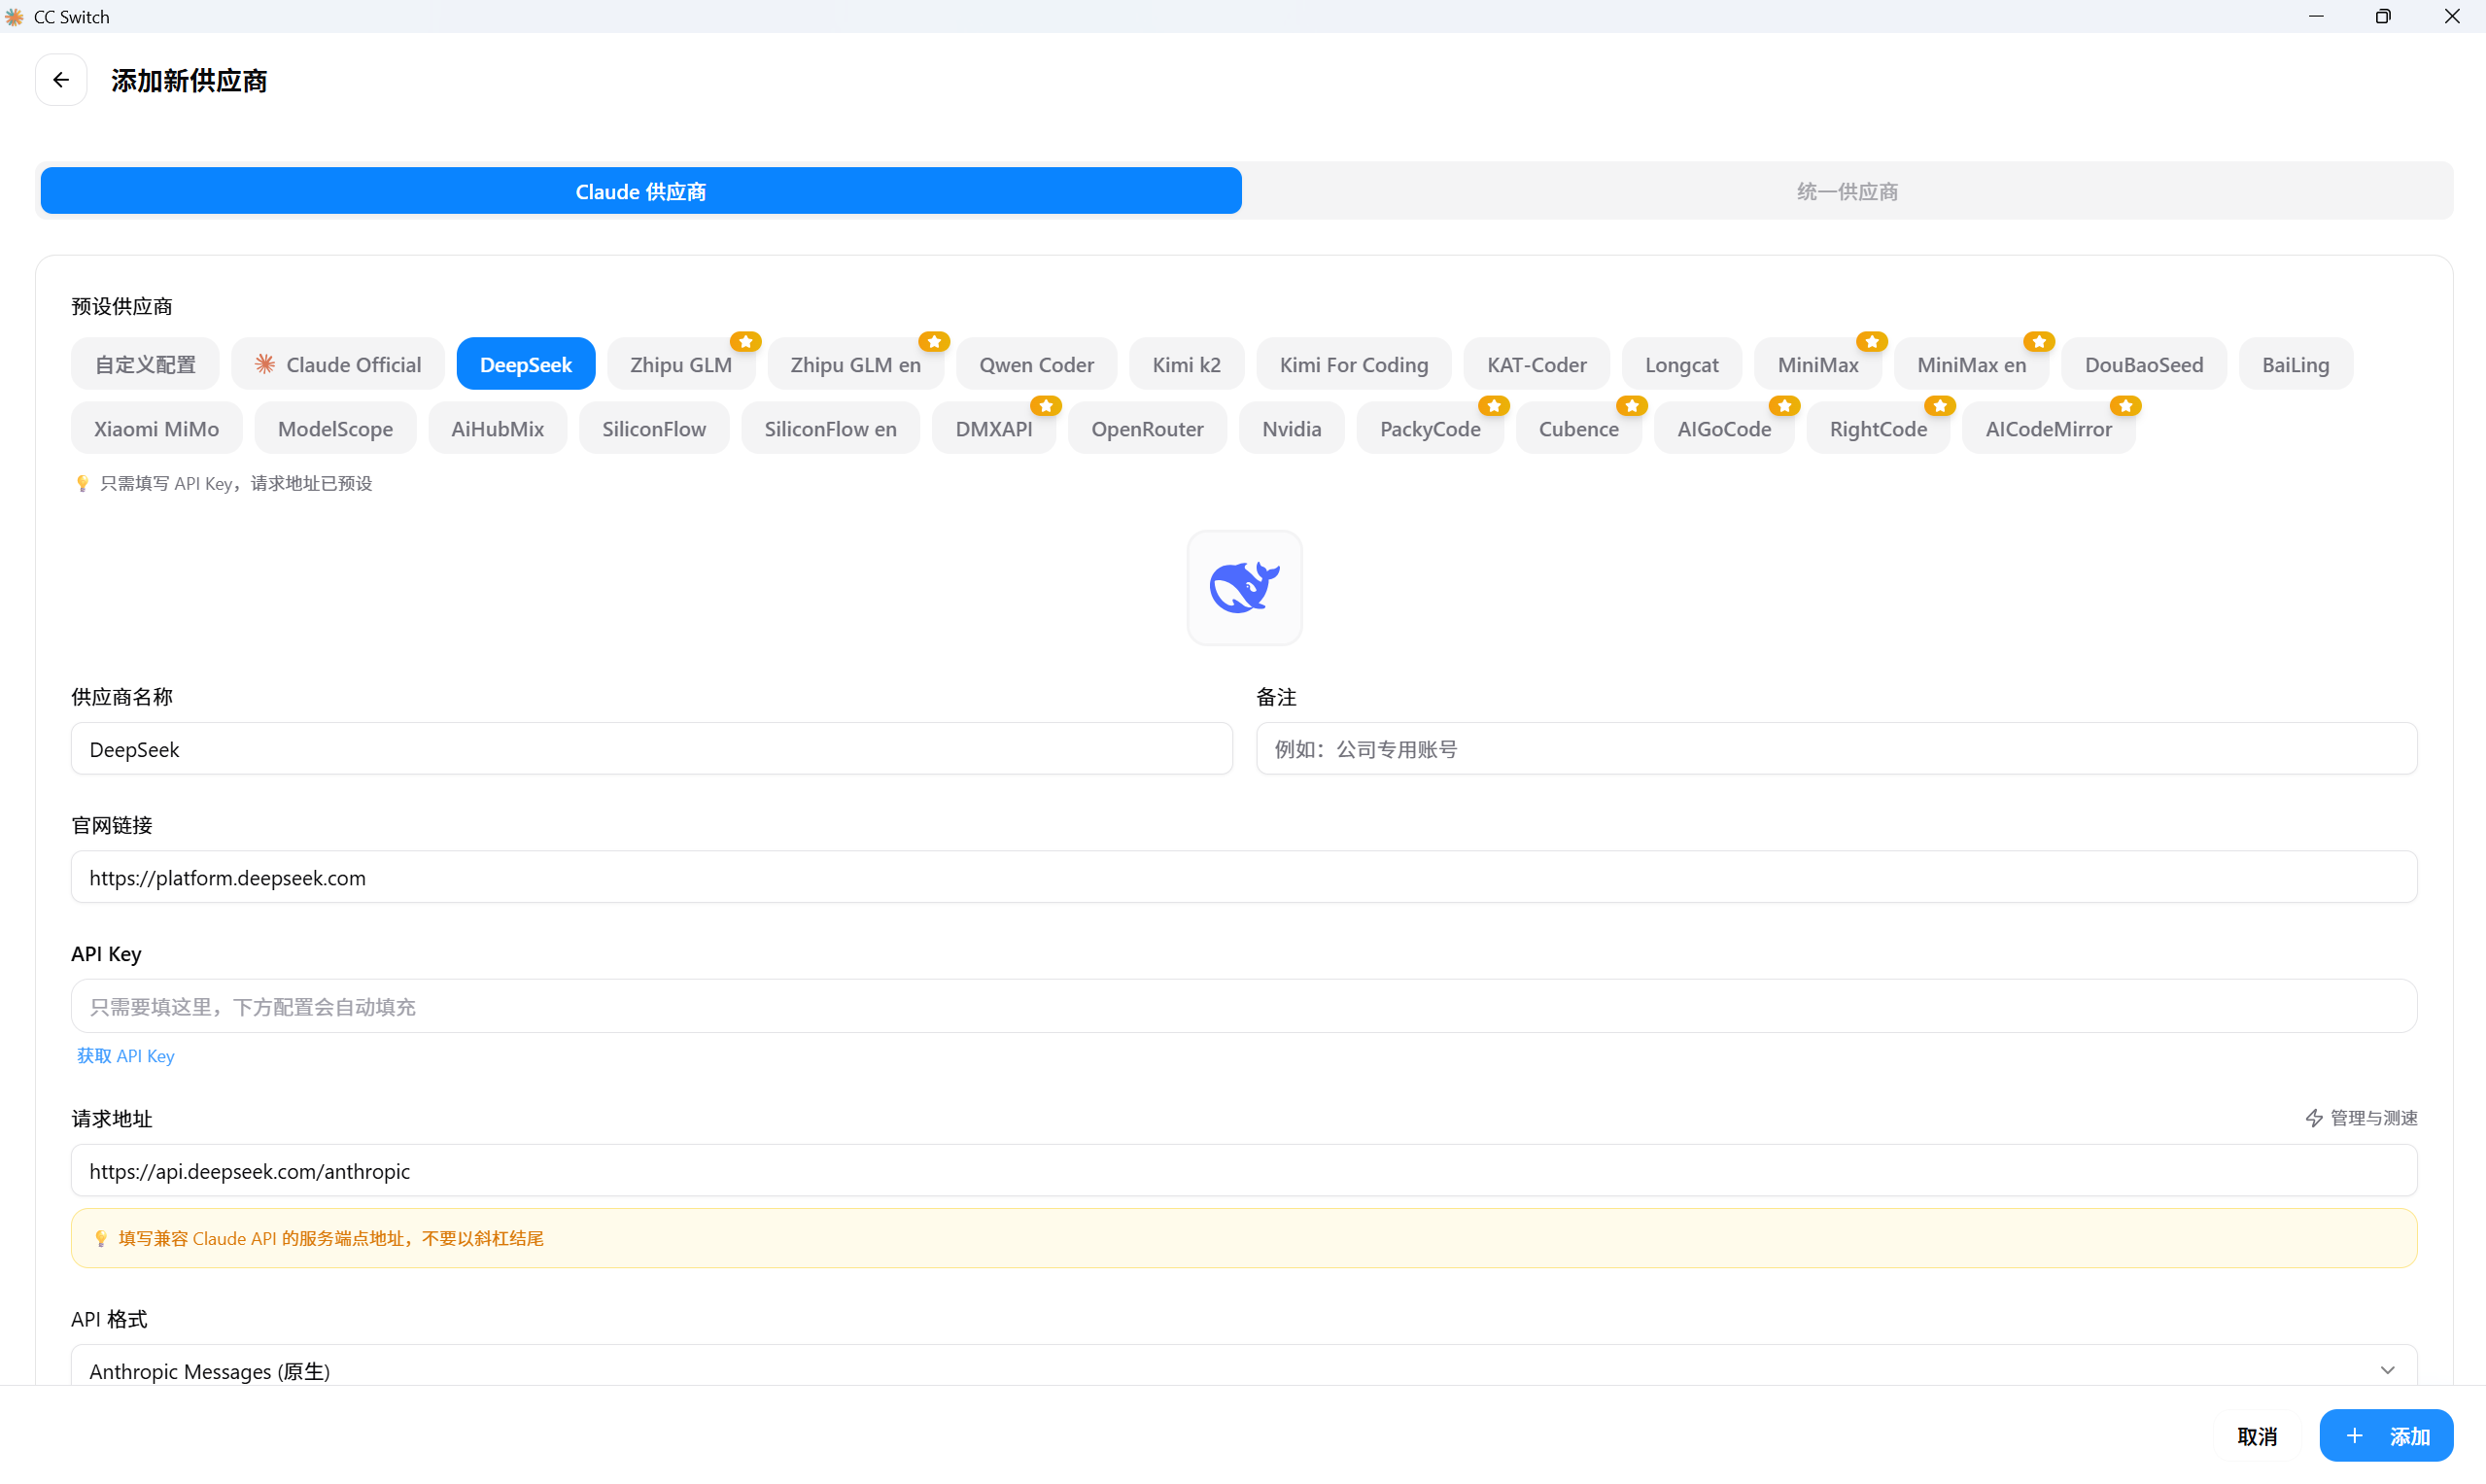
Task: Click the 取消 button
Action: point(2257,1436)
